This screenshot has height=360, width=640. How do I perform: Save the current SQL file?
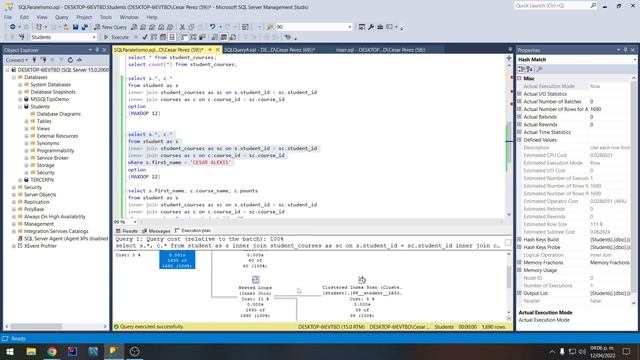[x=76, y=27]
